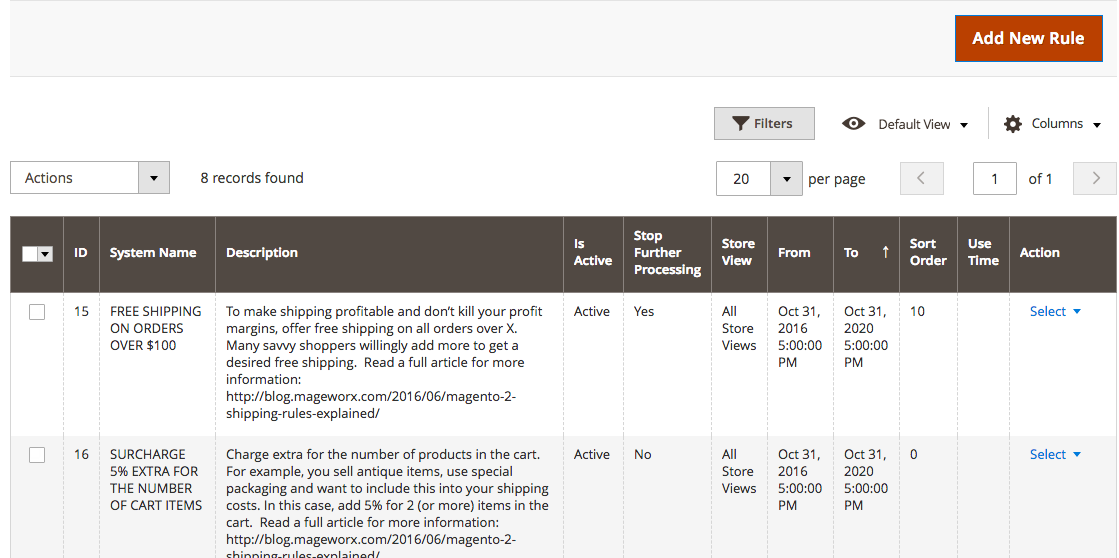
Task: Click SURCHARGE 5% EXTRA system name
Action: tap(156, 480)
